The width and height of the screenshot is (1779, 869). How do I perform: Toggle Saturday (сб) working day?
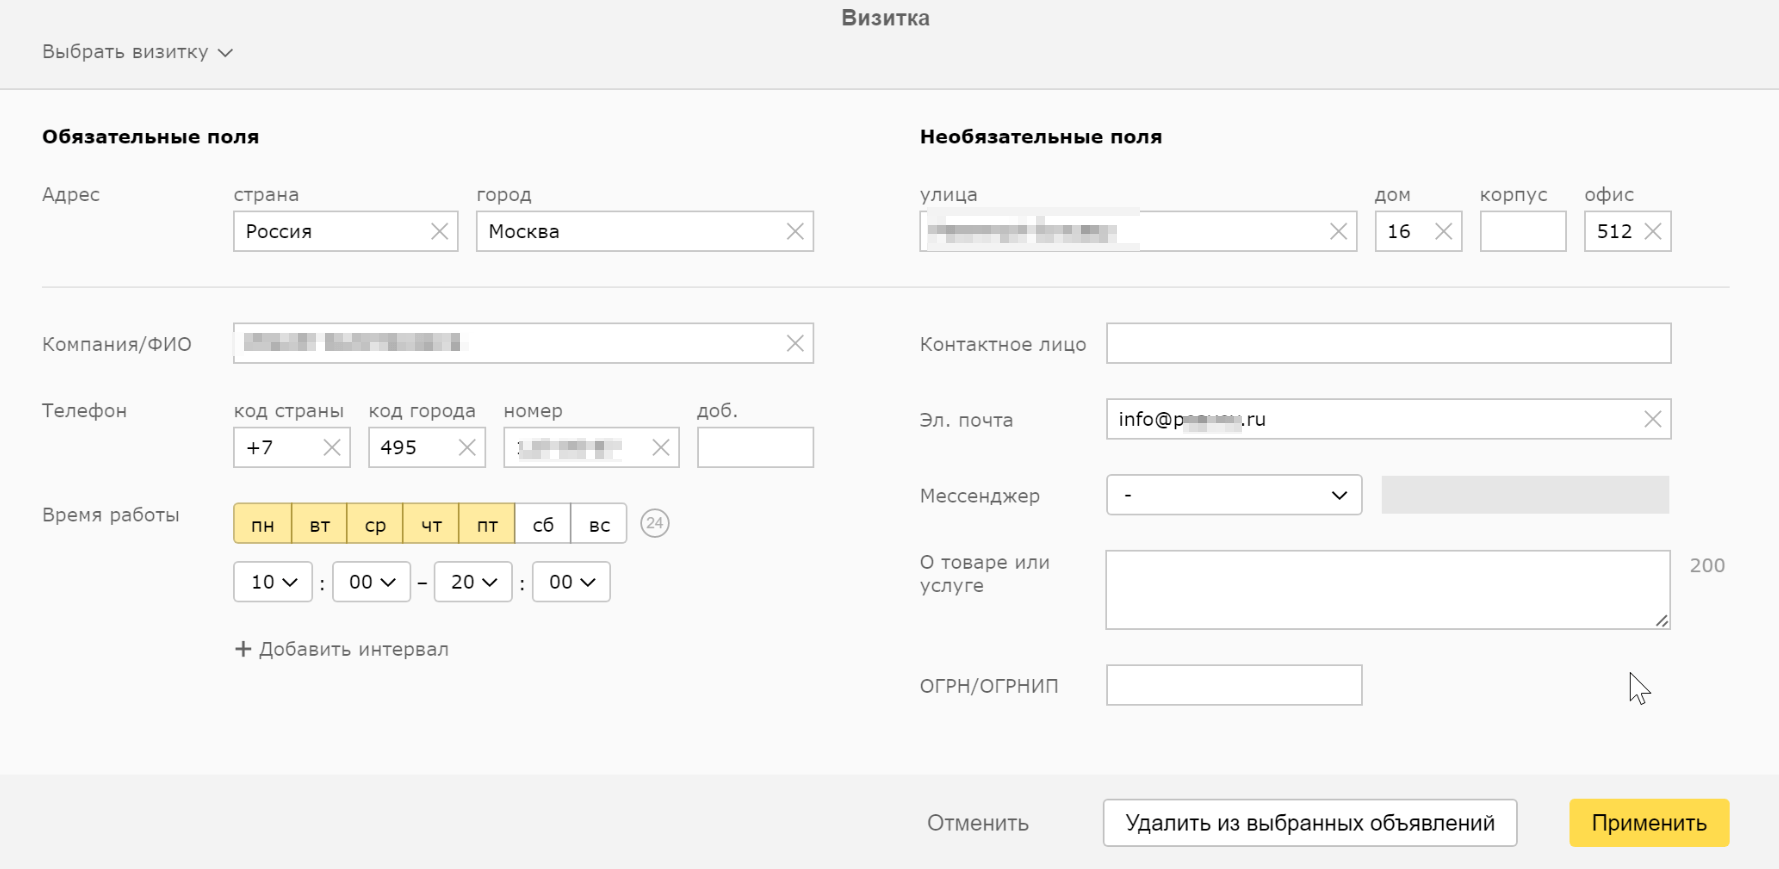(x=543, y=524)
